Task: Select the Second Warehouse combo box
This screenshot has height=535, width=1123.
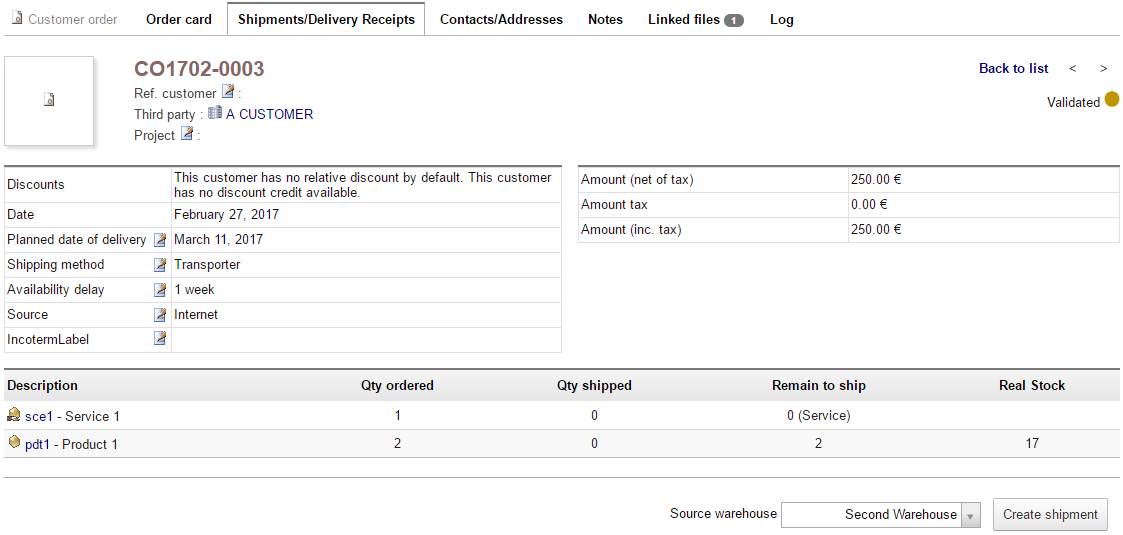Action: (871, 515)
